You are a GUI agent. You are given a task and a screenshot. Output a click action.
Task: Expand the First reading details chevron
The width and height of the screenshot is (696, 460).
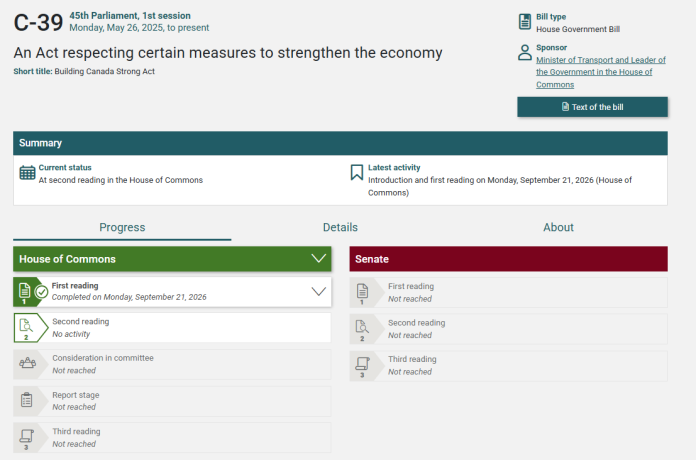click(x=319, y=292)
